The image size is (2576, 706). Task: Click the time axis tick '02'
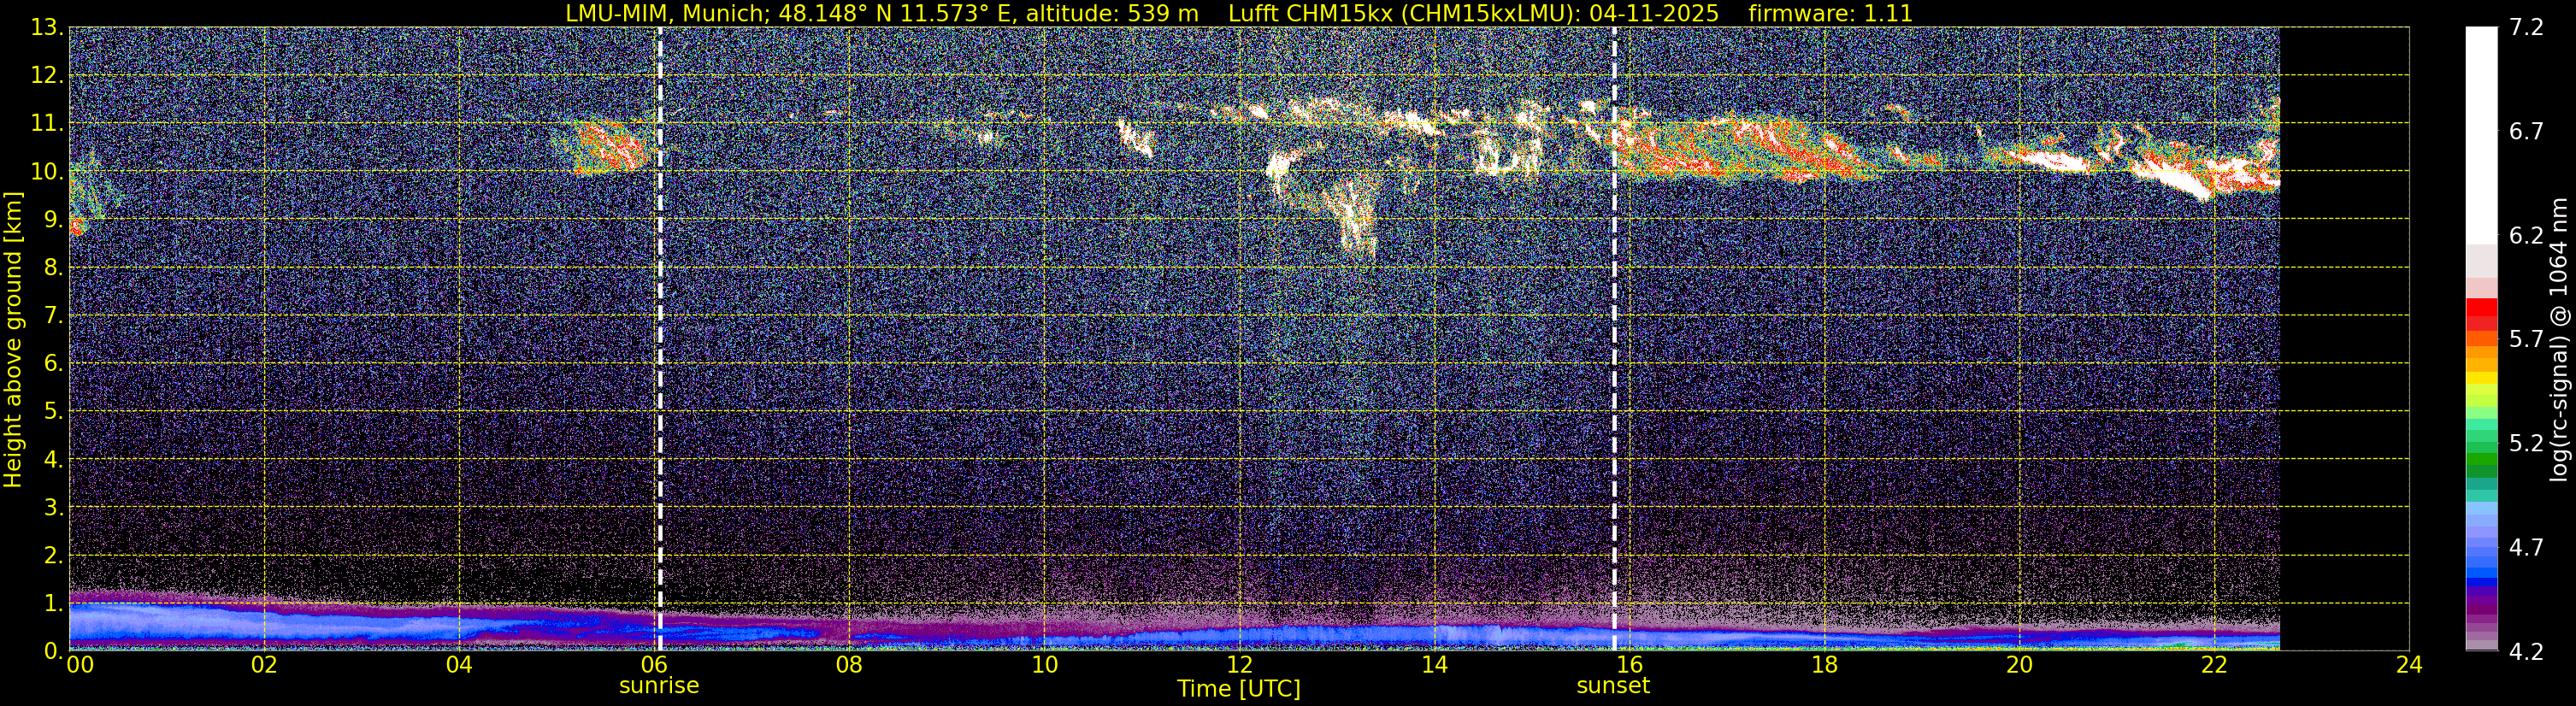click(x=264, y=665)
